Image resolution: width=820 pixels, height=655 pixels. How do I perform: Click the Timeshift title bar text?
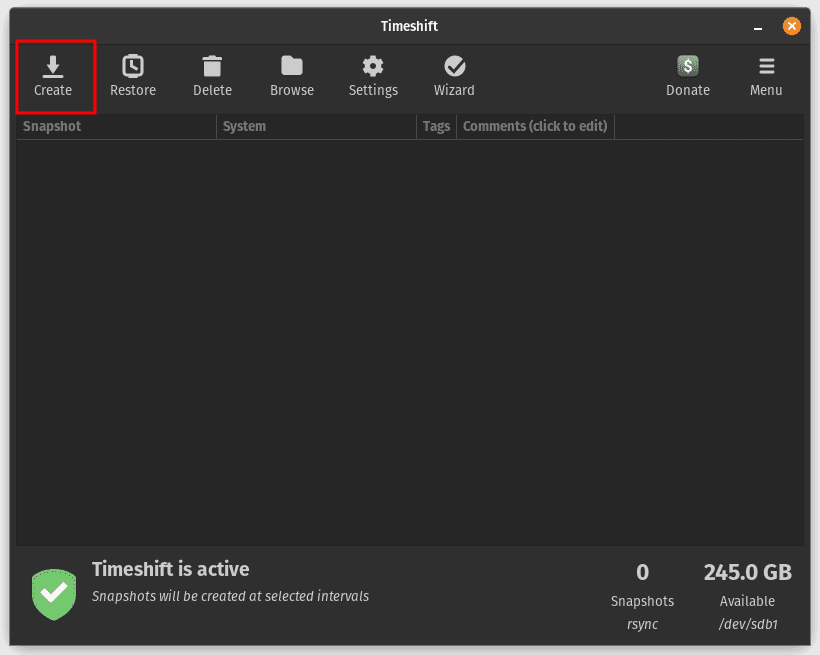click(x=409, y=26)
